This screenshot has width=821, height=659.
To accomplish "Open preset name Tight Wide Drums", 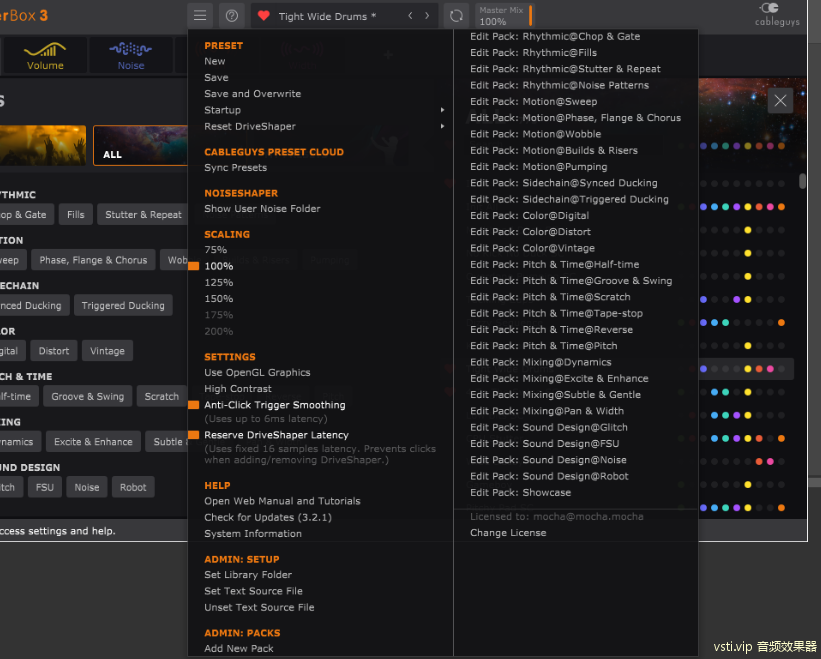I will click(327, 16).
